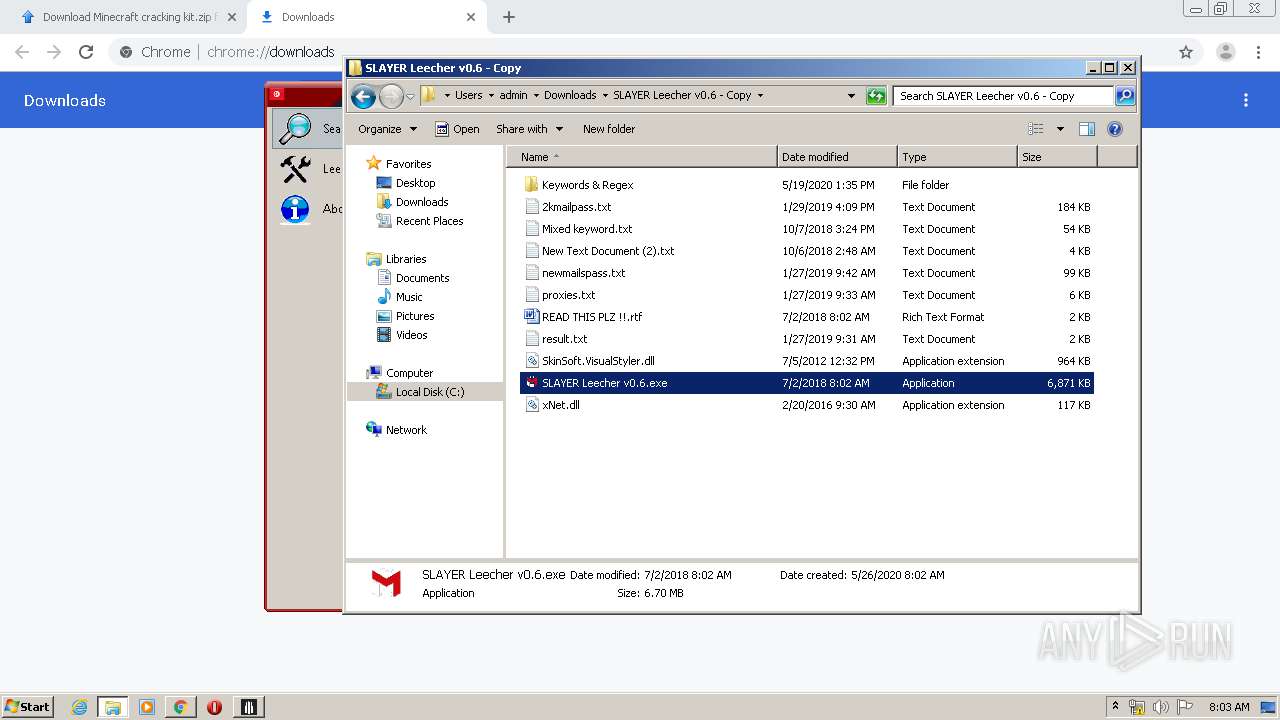Click the SkinSoft.VisualStyler.dll file icon

[x=532, y=361]
